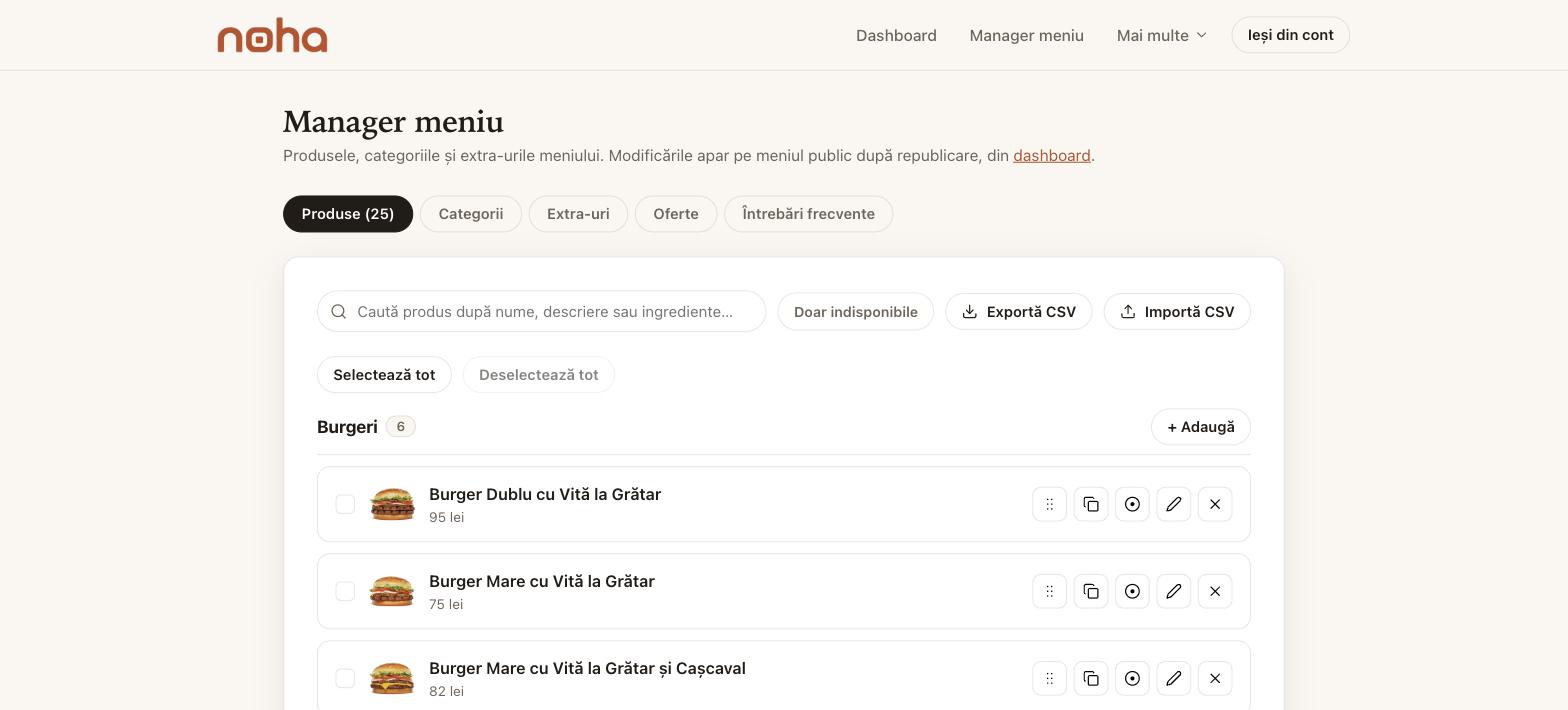
Task: Click Exportă CSV button
Action: point(1019,312)
